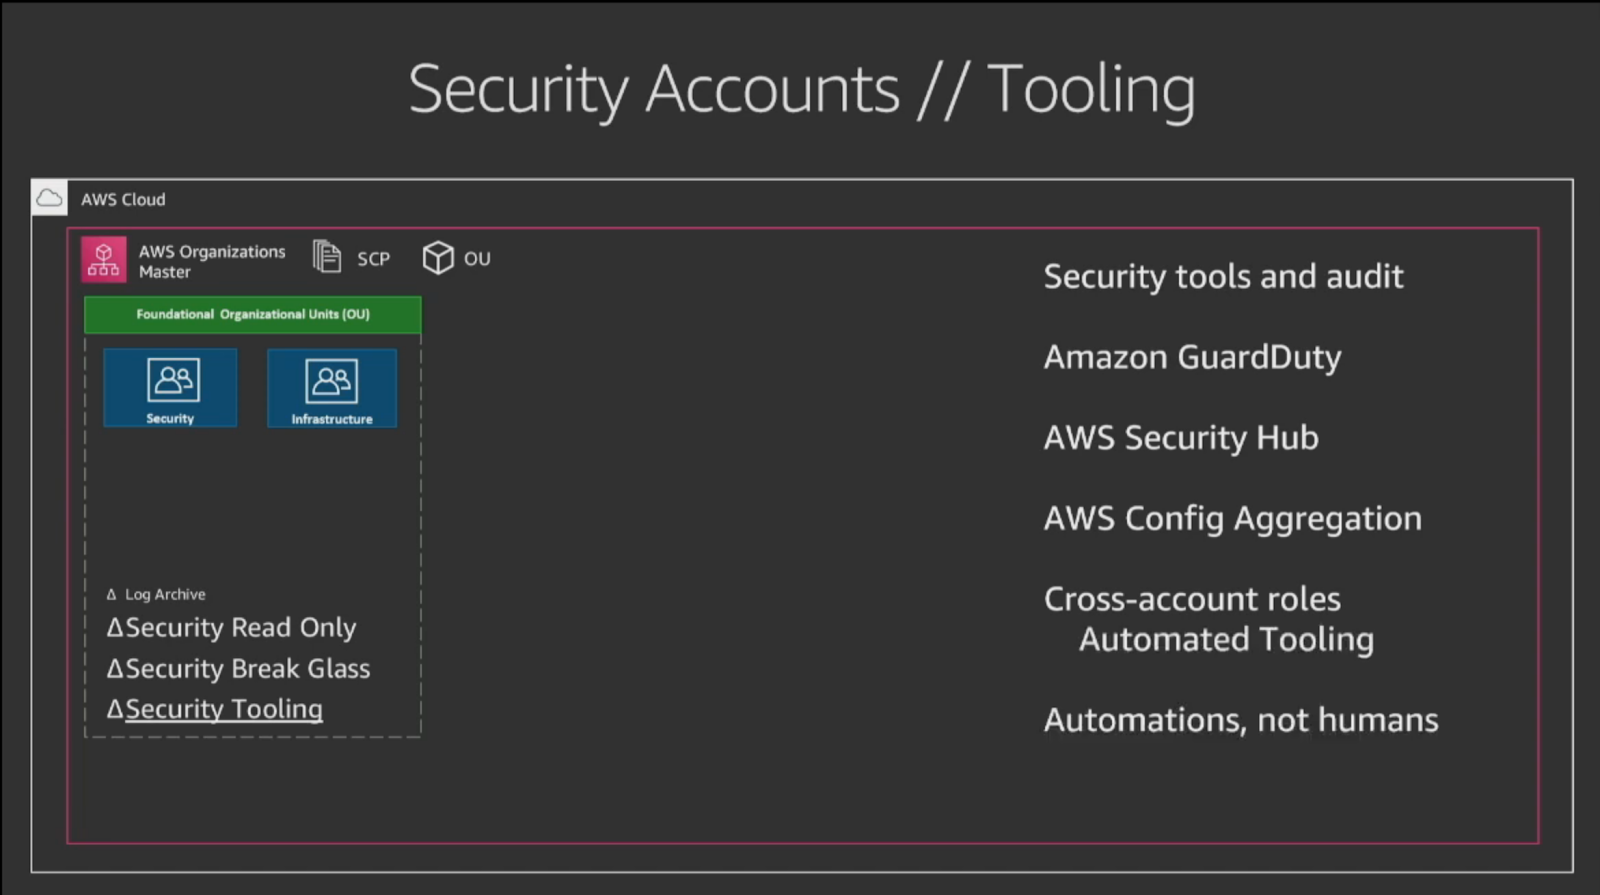
Task: Click 'Security tools and audit' text
Action: coord(1223,276)
